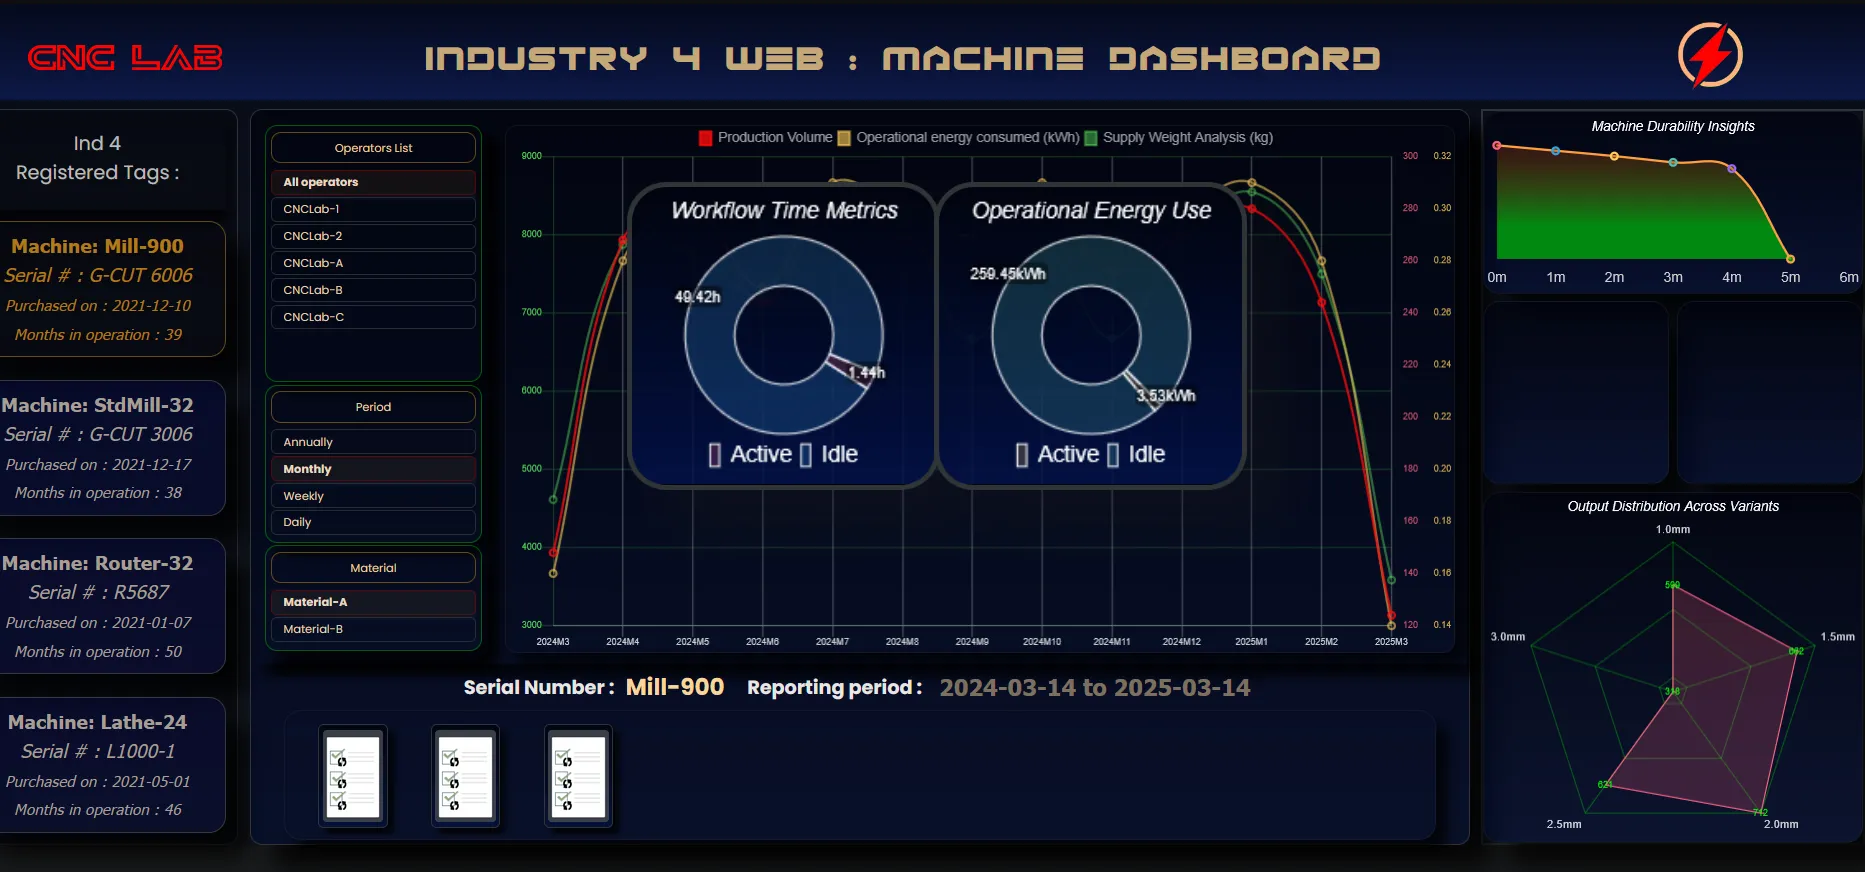Viewport: 1865px width, 872px height.
Task: Select the Weekly period option
Action: pyautogui.click(x=373, y=496)
